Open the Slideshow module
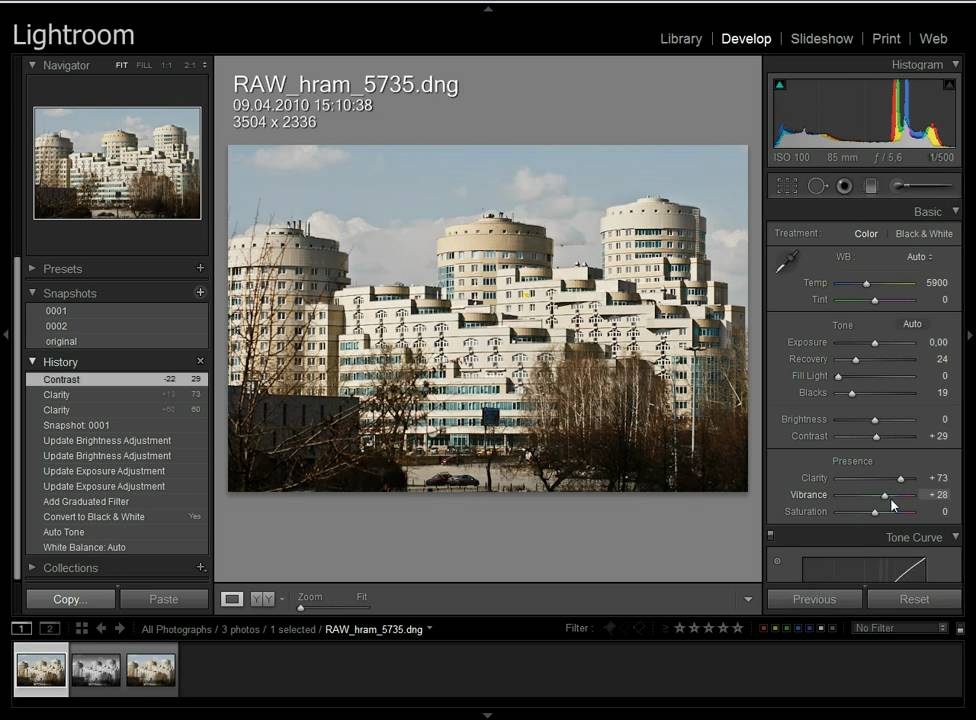976x720 pixels. point(821,39)
